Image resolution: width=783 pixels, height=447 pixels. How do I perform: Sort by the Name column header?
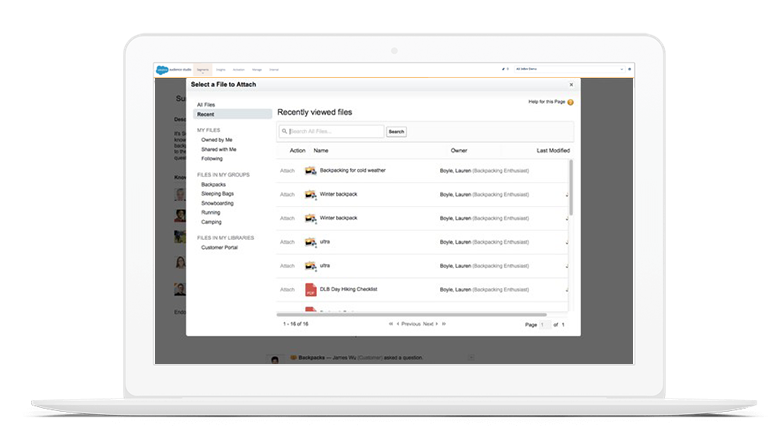tap(321, 150)
